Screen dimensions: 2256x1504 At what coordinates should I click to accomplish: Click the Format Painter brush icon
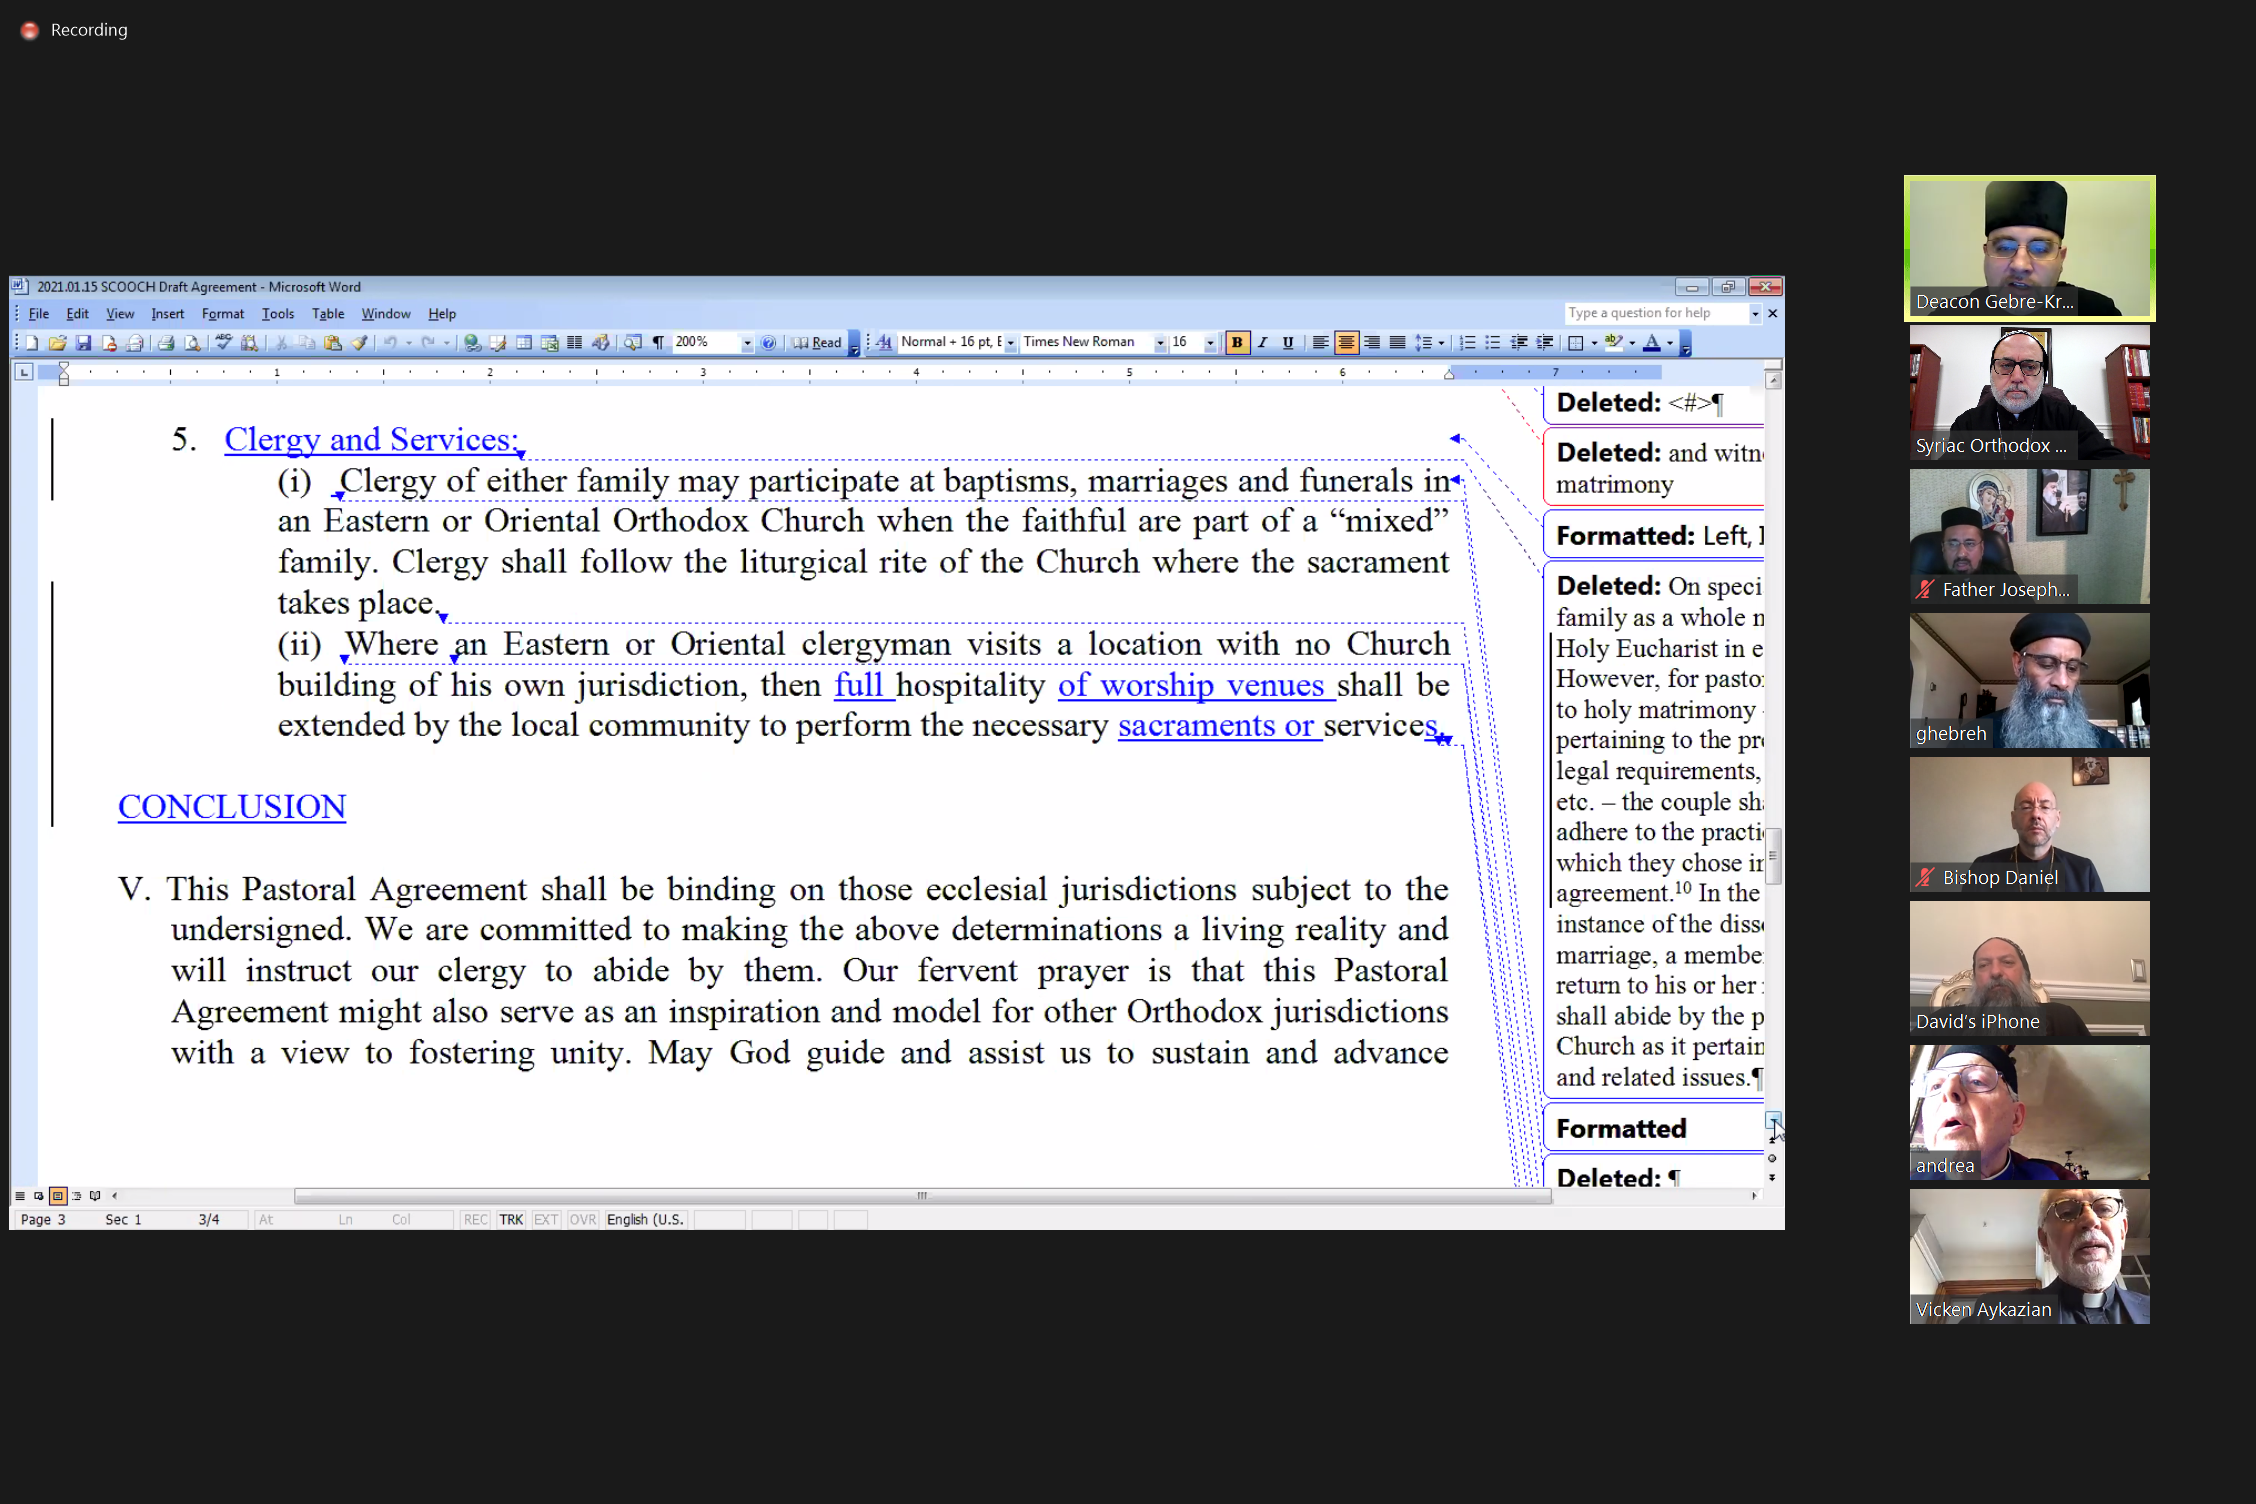pyautogui.click(x=359, y=343)
